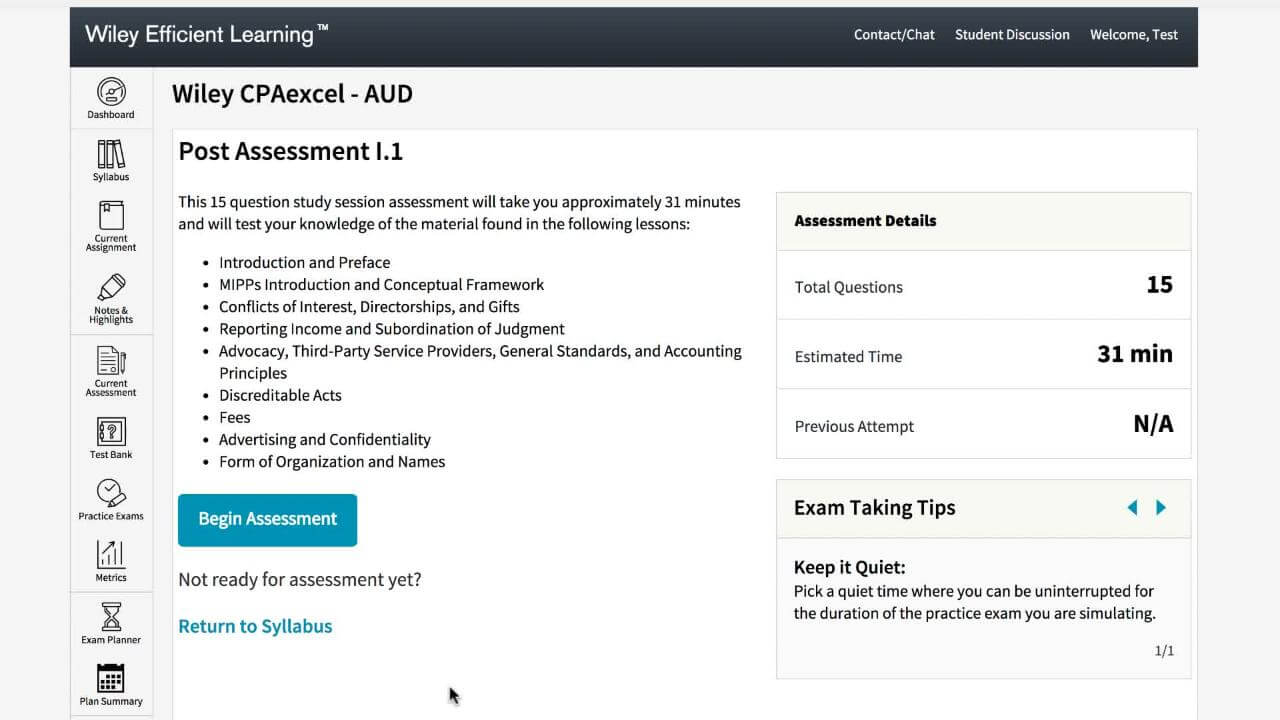Select Form of Organization and Names item
1280x720 pixels.
332,461
